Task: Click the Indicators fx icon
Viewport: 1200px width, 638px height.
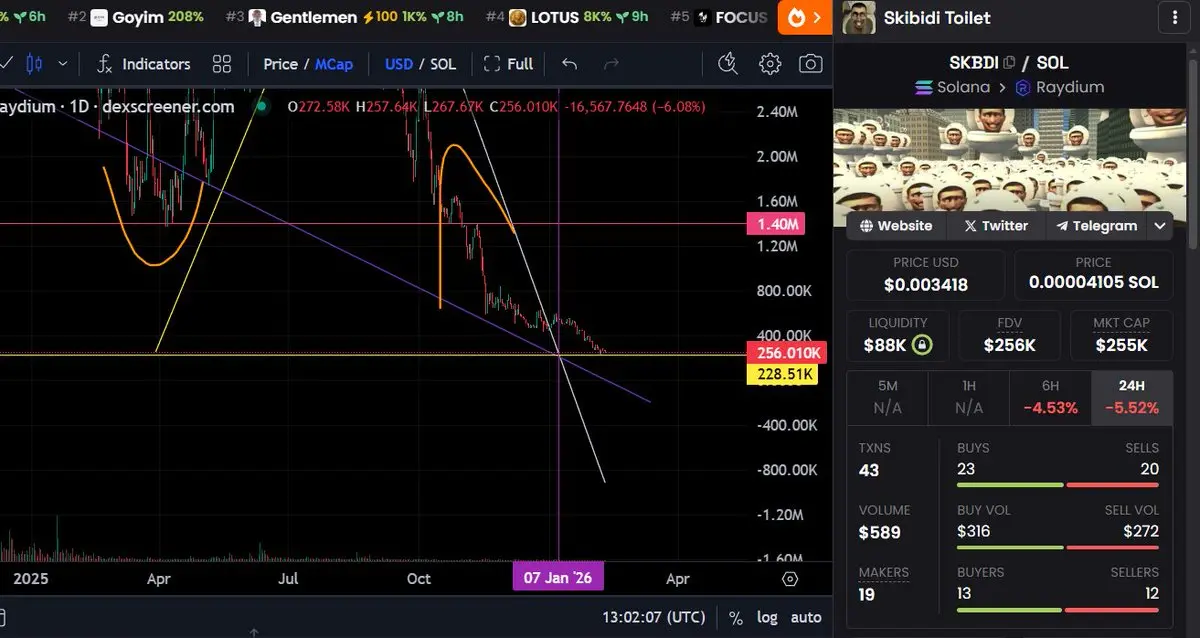Action: click(x=104, y=64)
